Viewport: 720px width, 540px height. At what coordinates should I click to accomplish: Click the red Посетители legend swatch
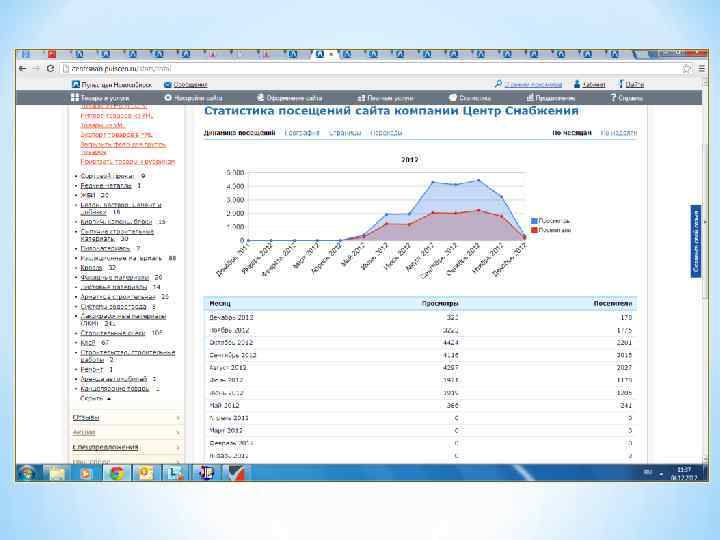(534, 230)
